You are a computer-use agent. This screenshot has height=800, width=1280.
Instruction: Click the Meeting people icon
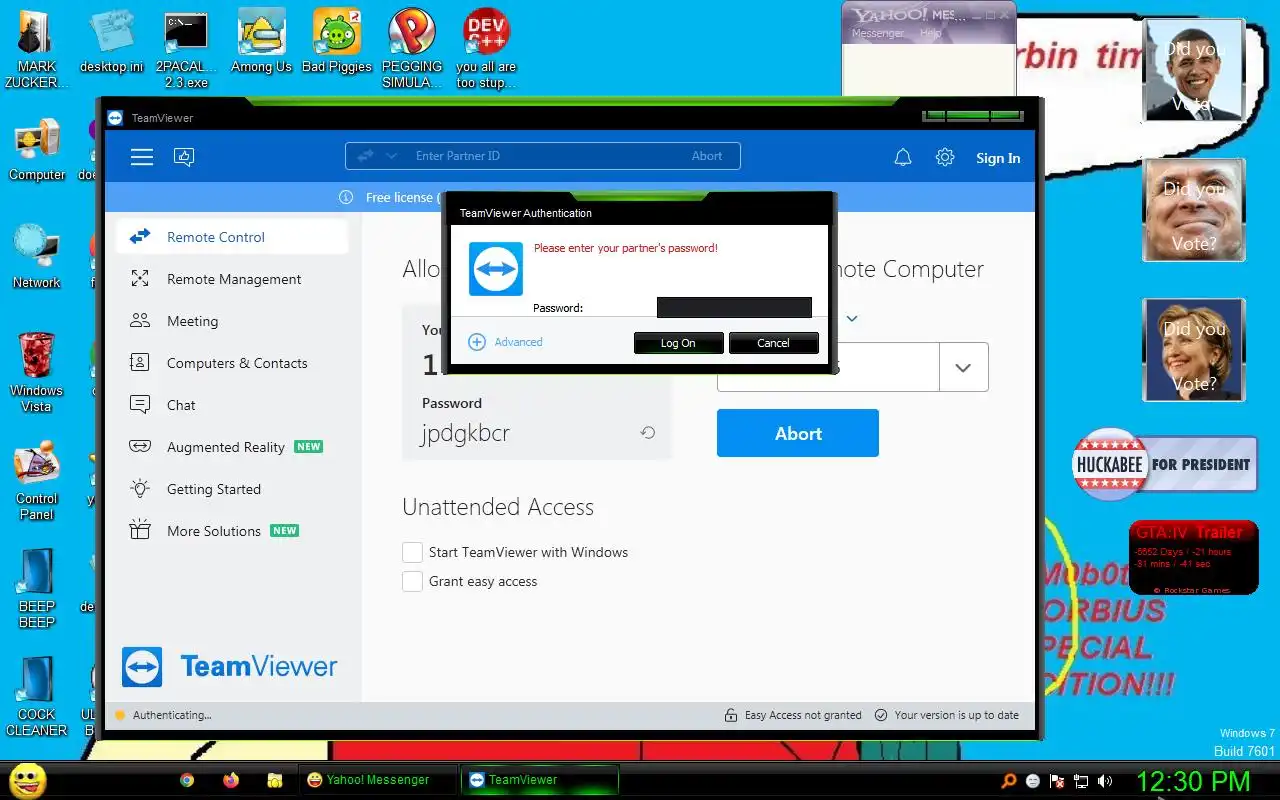pos(140,321)
